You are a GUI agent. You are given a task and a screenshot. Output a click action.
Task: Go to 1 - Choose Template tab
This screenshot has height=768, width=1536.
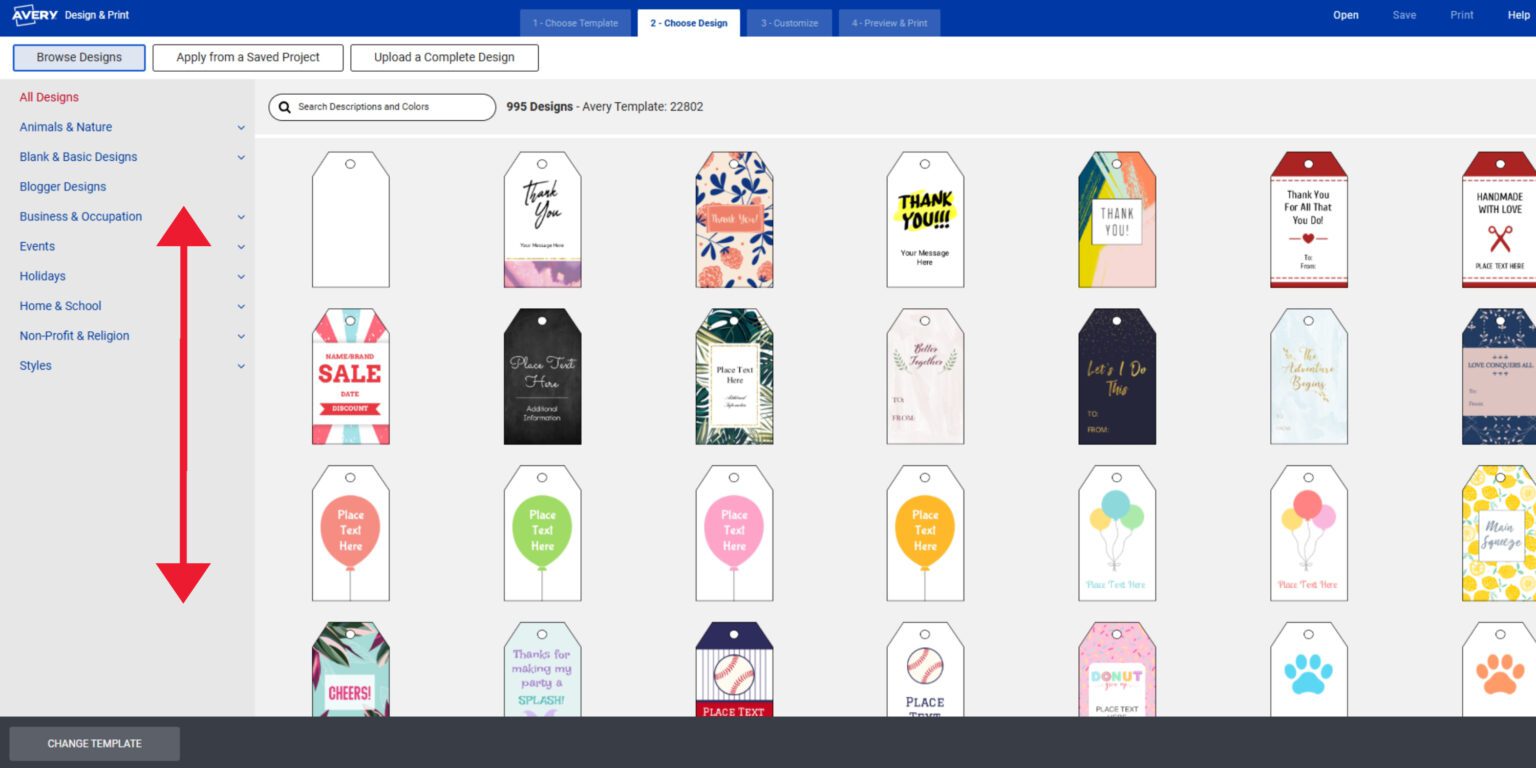click(575, 23)
